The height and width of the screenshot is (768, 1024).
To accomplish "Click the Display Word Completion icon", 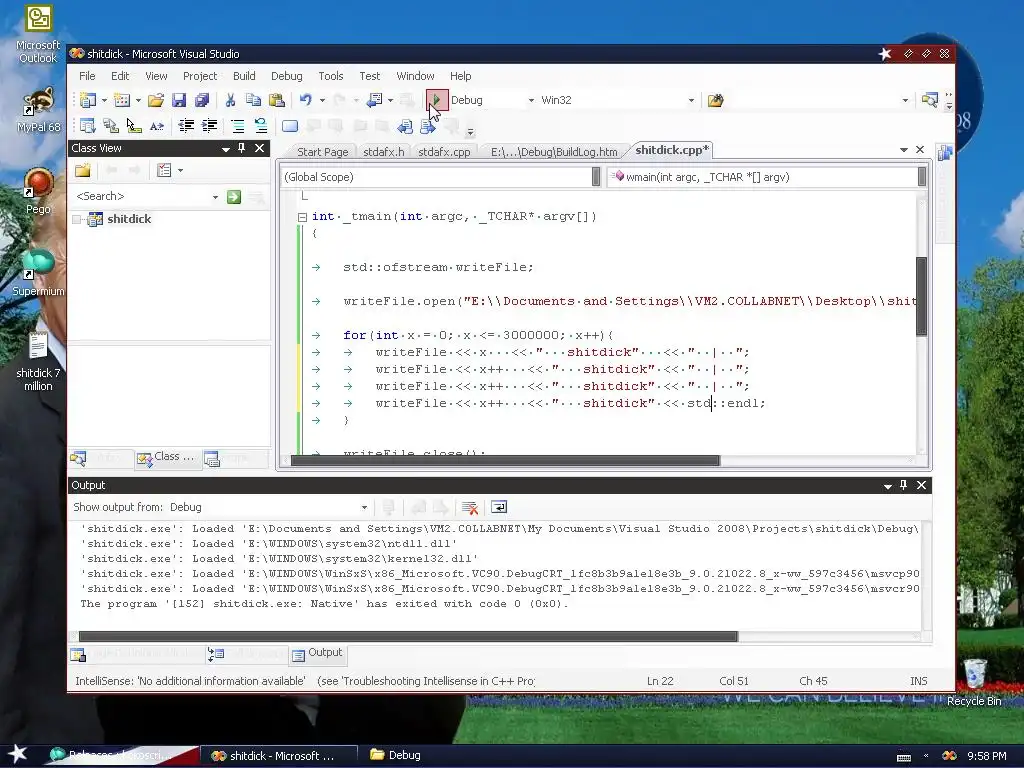I will 157,126.
